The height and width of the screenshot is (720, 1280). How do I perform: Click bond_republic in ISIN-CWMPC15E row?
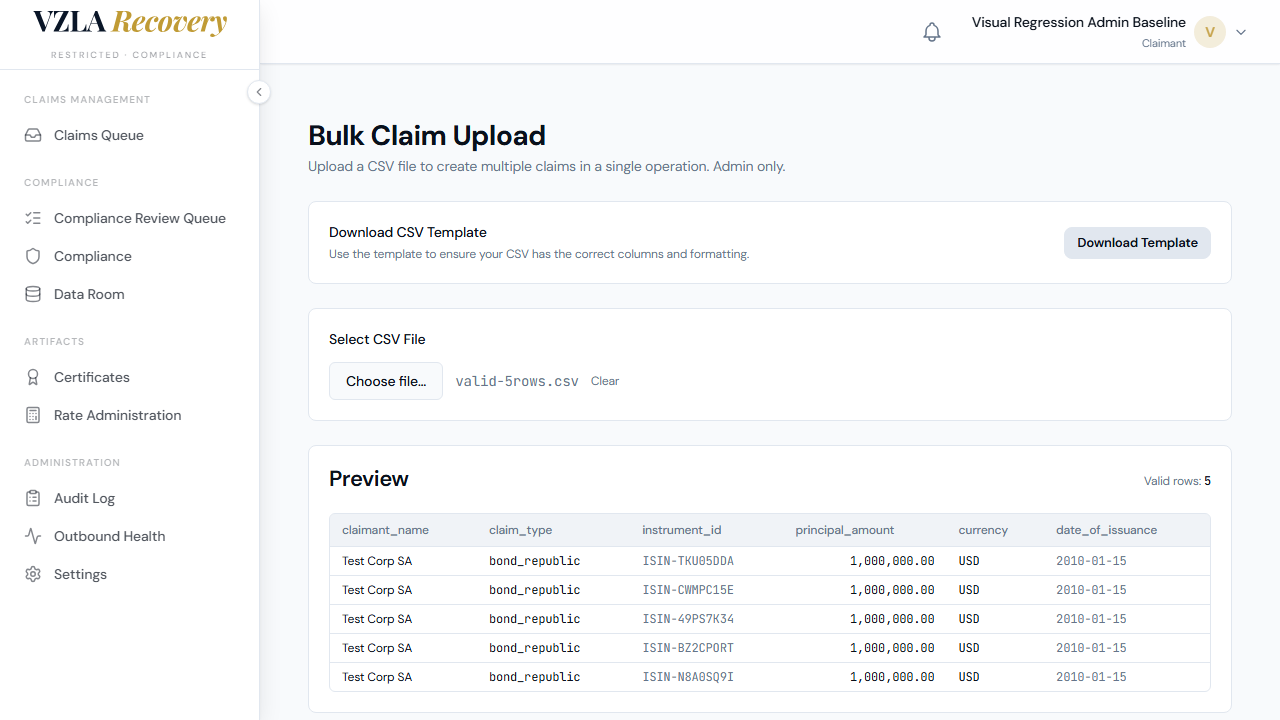coord(534,590)
